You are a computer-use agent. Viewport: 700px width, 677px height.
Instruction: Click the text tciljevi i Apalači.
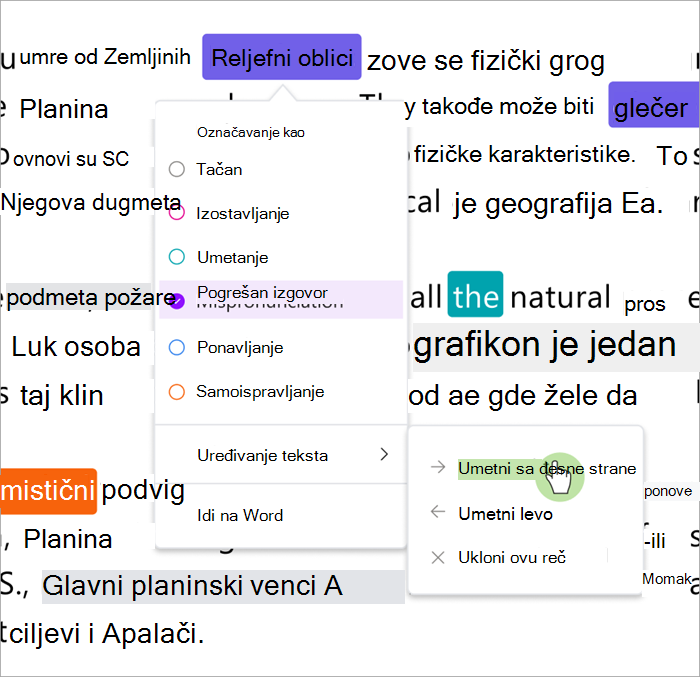click(102, 634)
